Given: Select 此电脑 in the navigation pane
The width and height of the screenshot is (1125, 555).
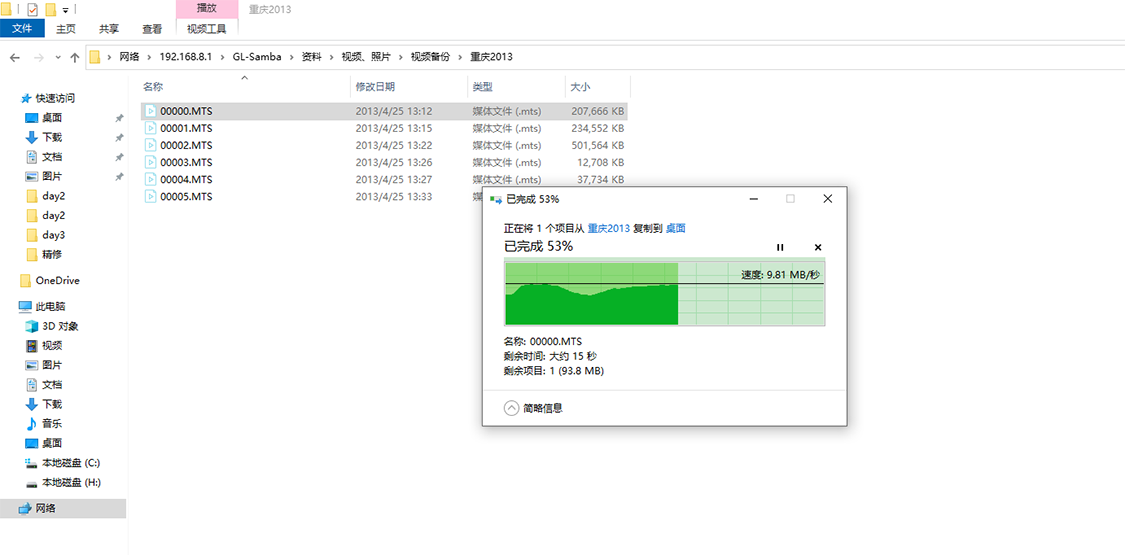Looking at the screenshot, I should [50, 306].
